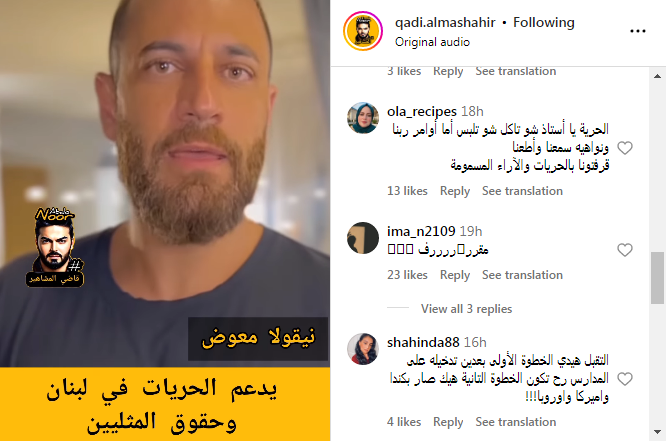Viewport: 666px width, 441px height.
Task: Open ima_n2109 avatar
Action: 363,238
